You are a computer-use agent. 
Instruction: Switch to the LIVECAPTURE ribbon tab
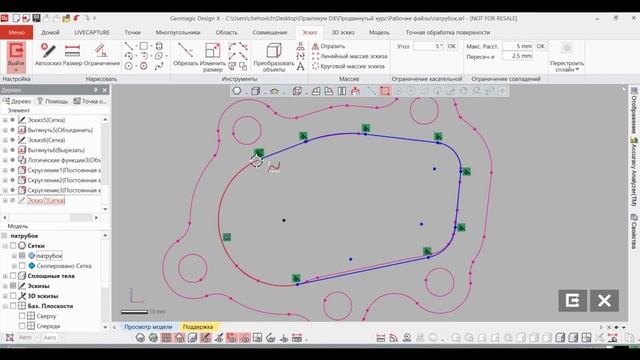[x=92, y=32]
